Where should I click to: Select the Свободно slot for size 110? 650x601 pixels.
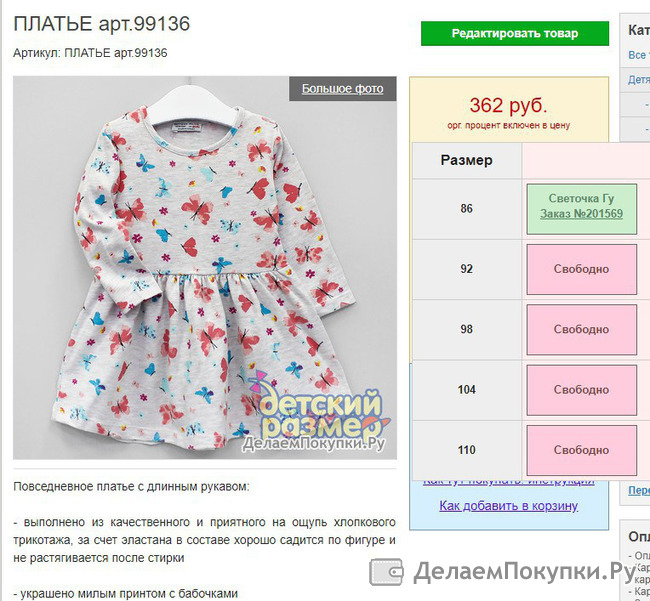pos(582,451)
